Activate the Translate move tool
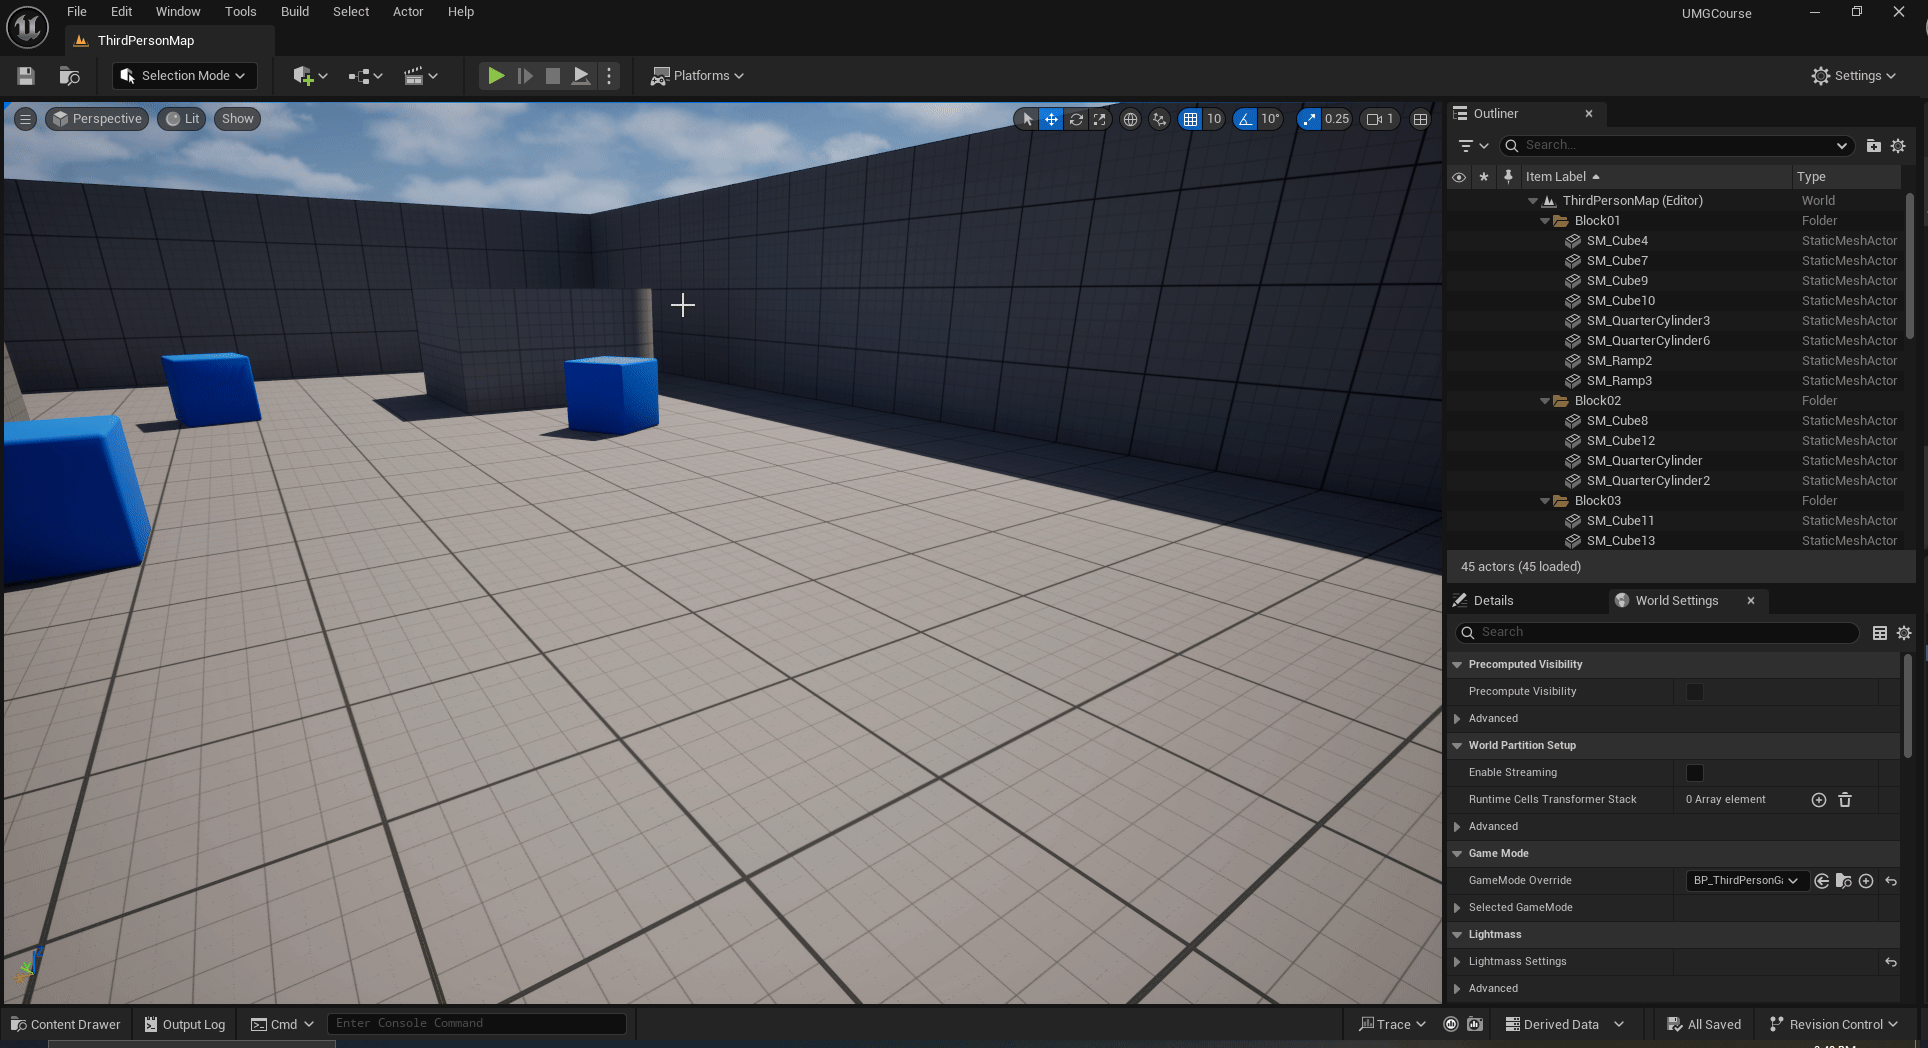Screen dimensions: 1928x1048 pyautogui.click(x=1051, y=119)
